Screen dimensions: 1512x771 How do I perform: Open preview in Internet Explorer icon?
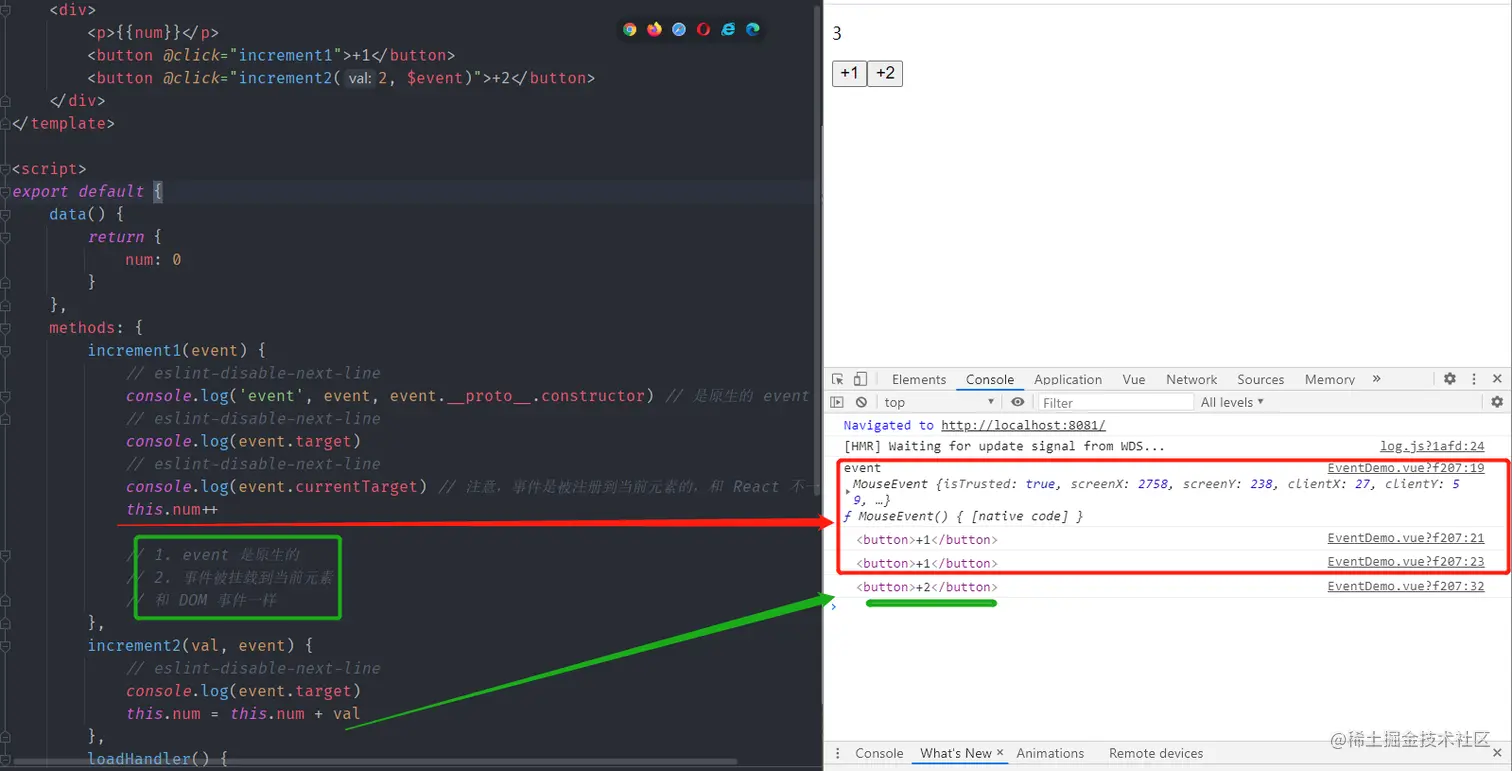tap(728, 29)
